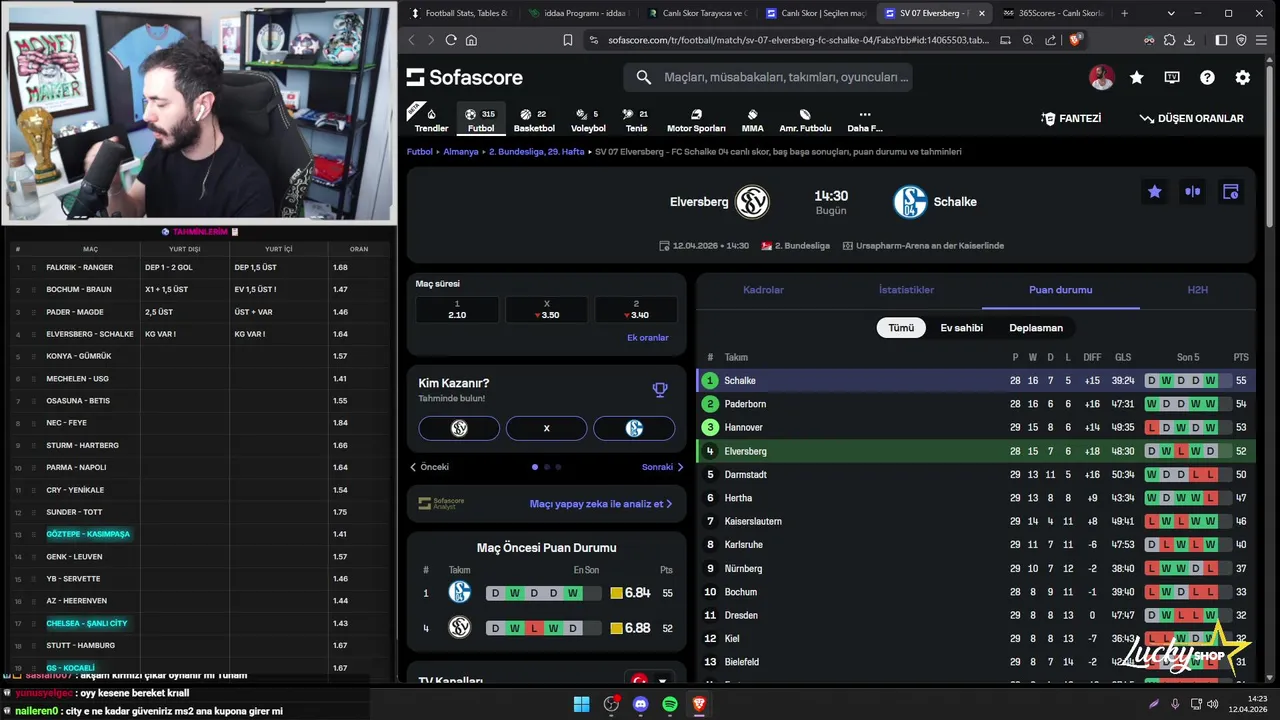The image size is (1280, 720).
Task: Click odds 3.40 for away win
Action: click(x=636, y=310)
